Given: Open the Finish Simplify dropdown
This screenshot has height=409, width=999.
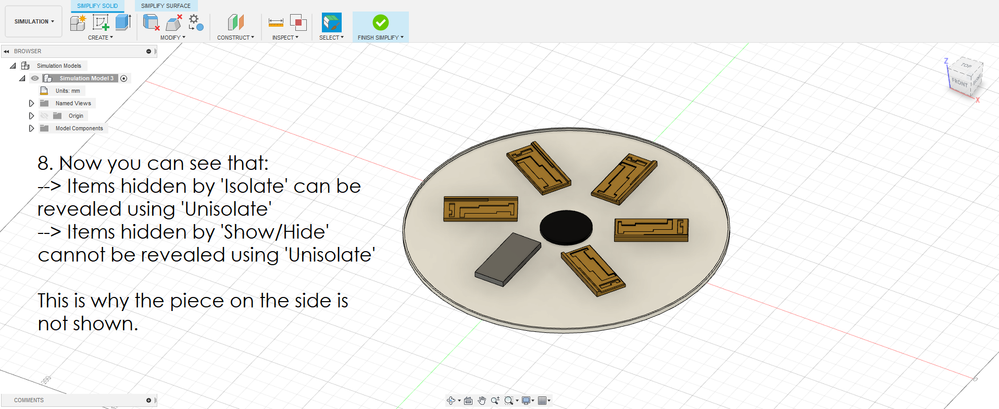Looking at the screenshot, I should [x=381, y=38].
